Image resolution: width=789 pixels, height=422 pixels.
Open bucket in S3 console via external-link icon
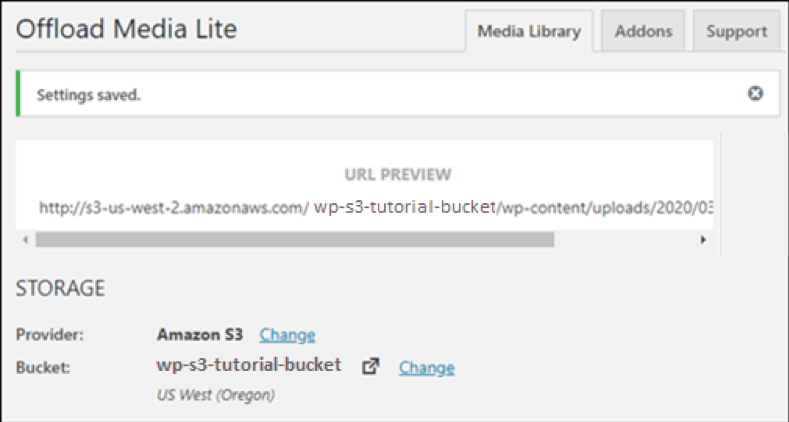[x=370, y=366]
